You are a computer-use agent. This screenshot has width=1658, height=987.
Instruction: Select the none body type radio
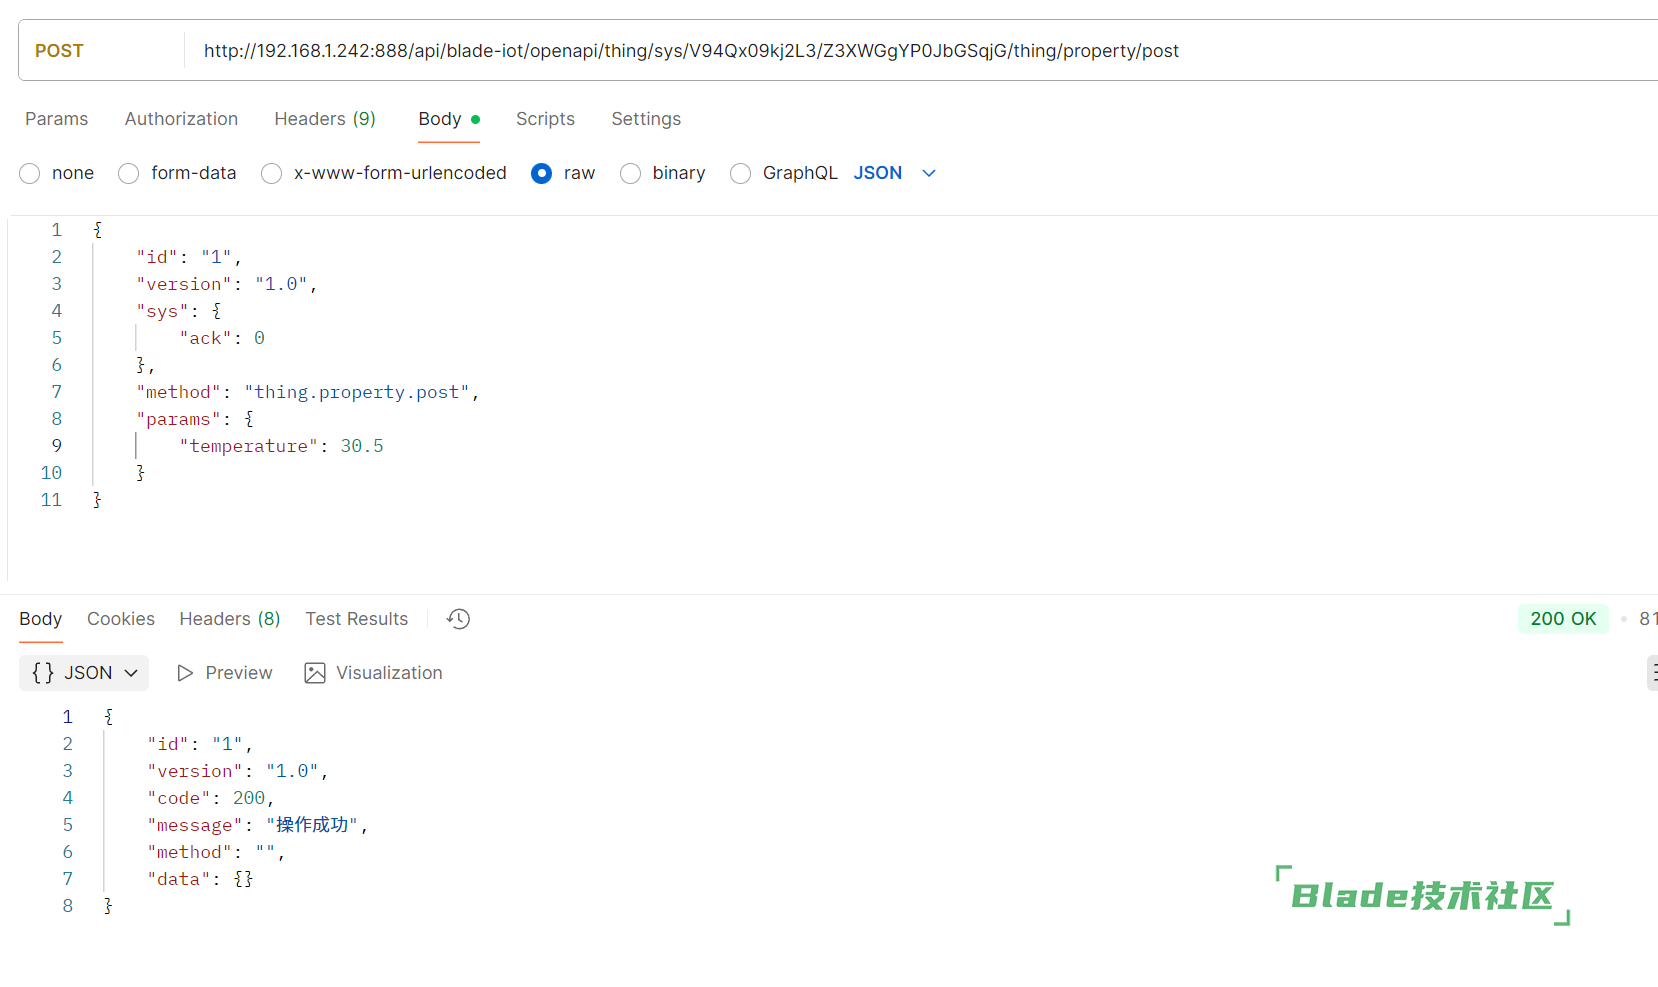(31, 174)
